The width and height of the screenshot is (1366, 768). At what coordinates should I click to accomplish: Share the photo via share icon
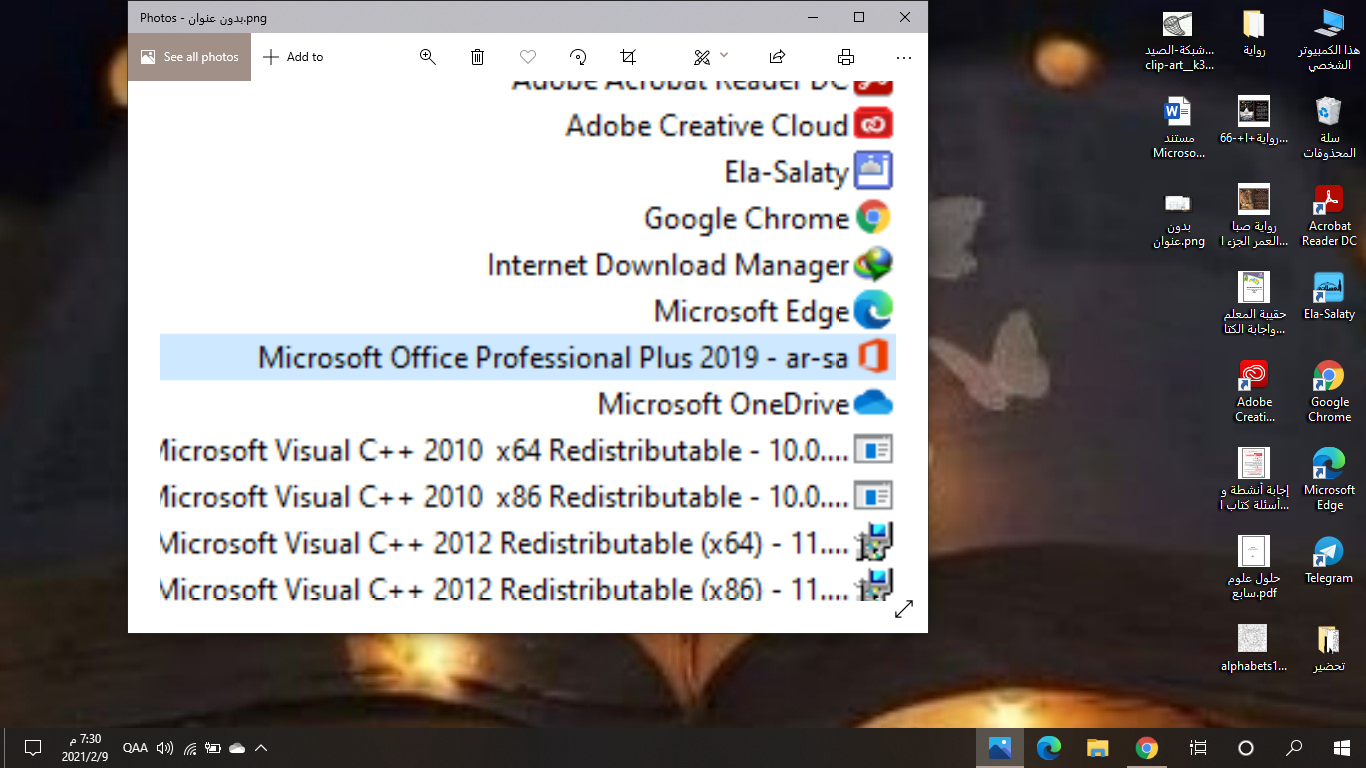pos(778,57)
